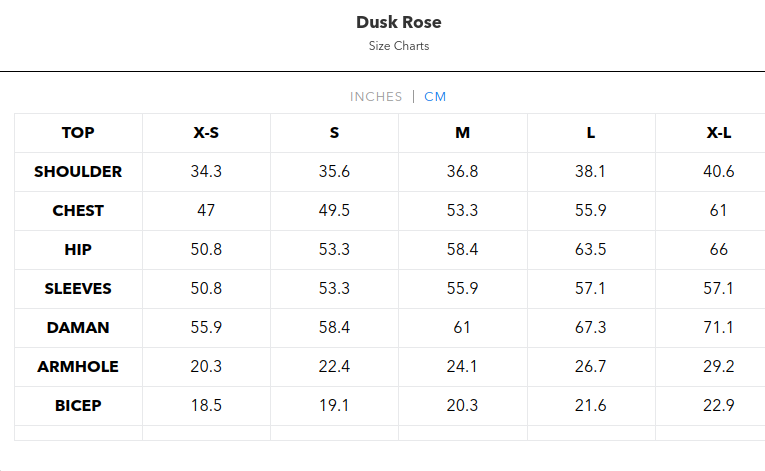Screen dimensions: 765x471
Task: Select the M size column header
Action: tap(462, 133)
